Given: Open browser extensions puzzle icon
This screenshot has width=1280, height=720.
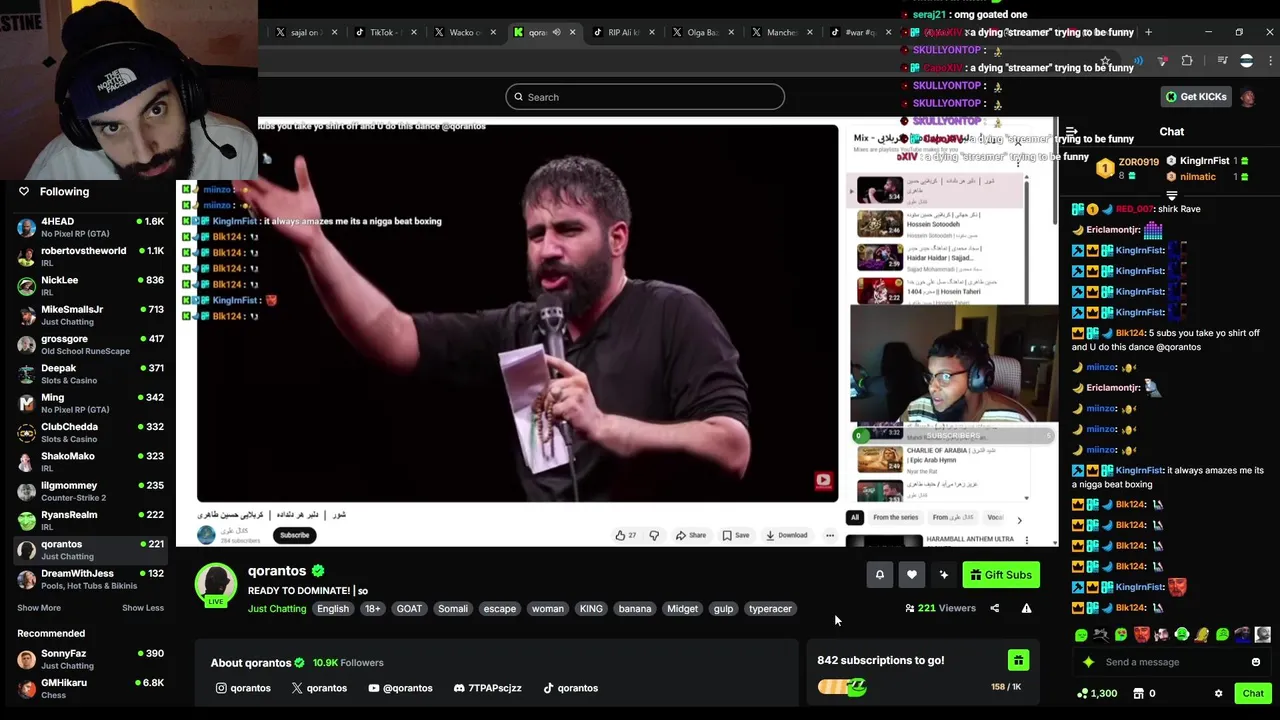Looking at the screenshot, I should coord(1187,61).
